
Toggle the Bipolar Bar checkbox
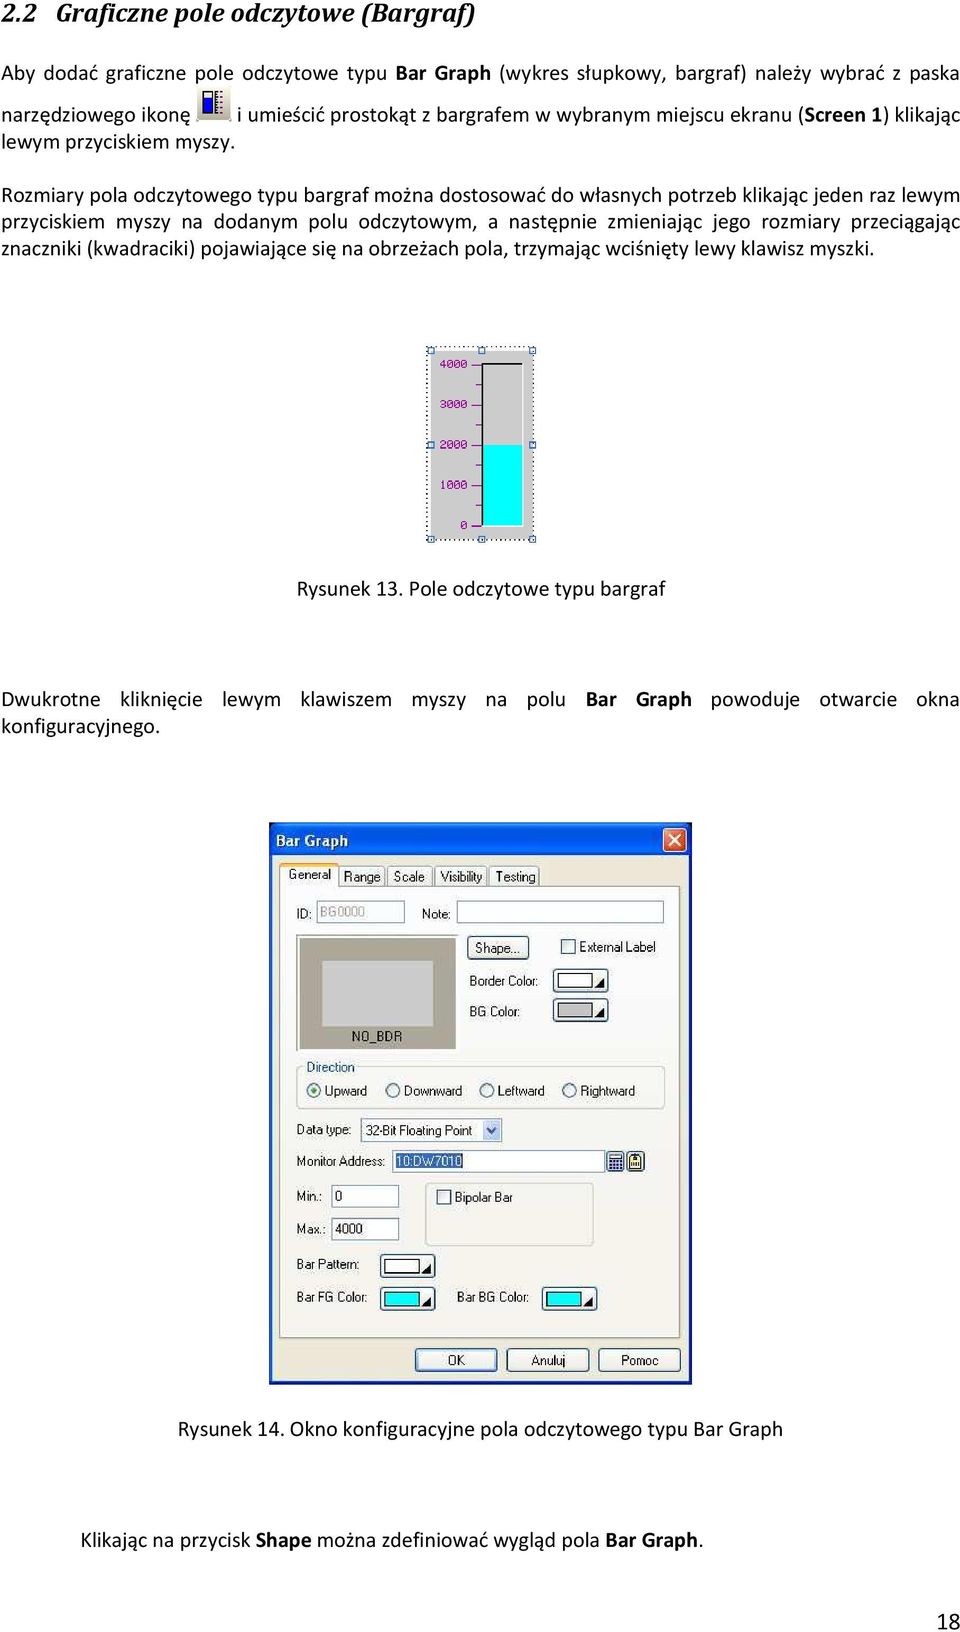(x=444, y=1197)
